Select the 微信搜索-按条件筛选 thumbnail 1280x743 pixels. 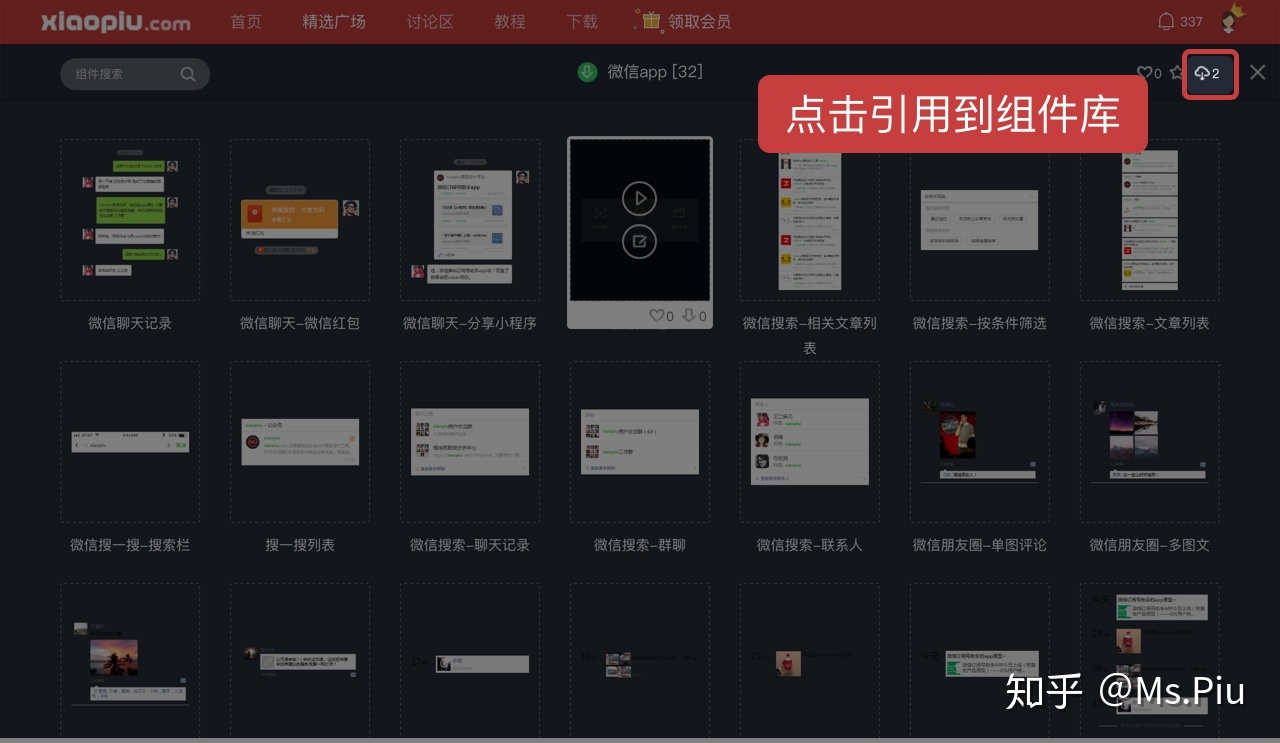pyautogui.click(x=980, y=220)
